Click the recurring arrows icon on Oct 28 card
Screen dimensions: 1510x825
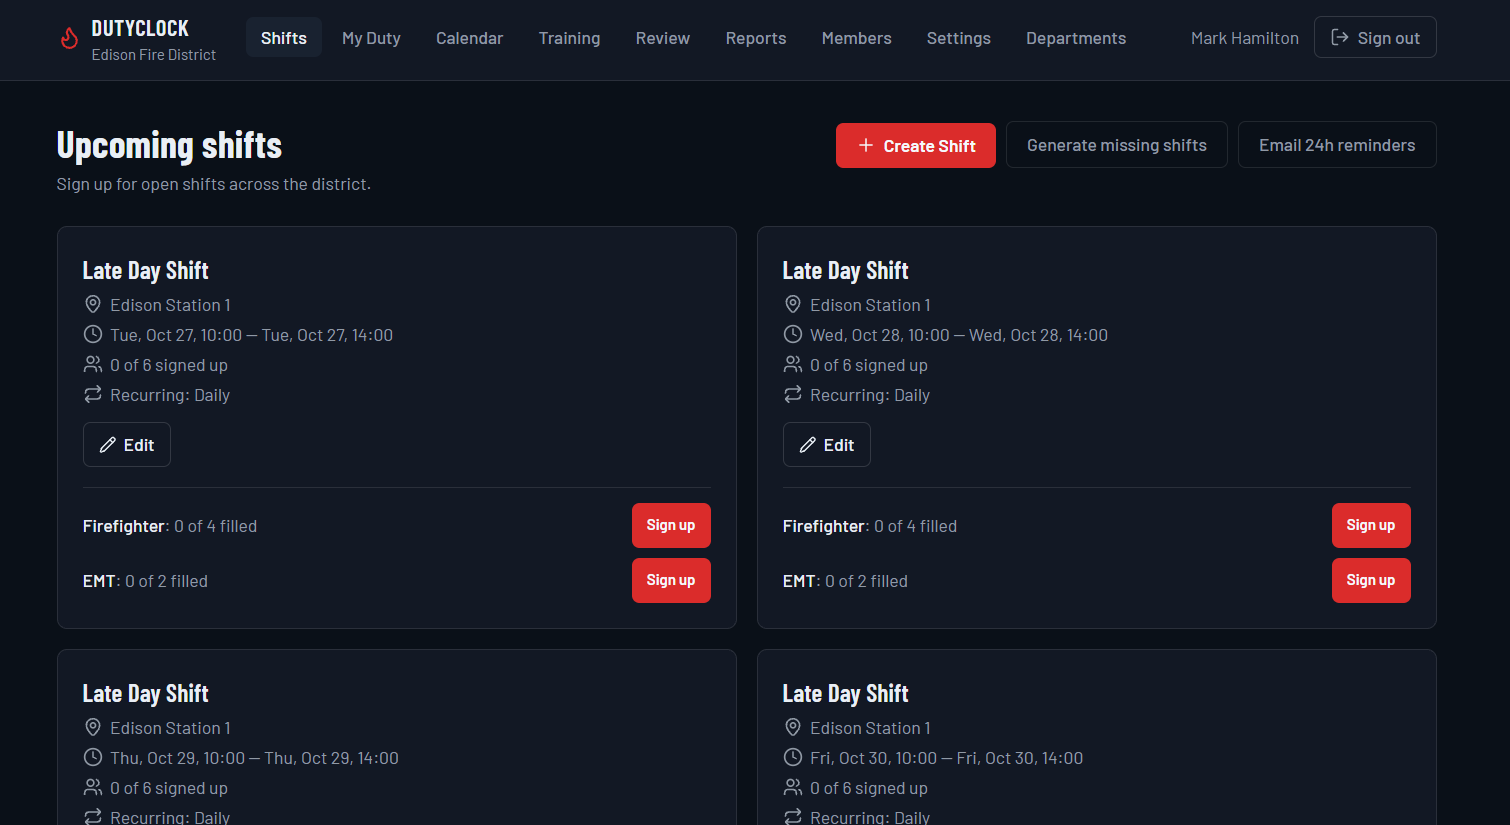coord(793,394)
